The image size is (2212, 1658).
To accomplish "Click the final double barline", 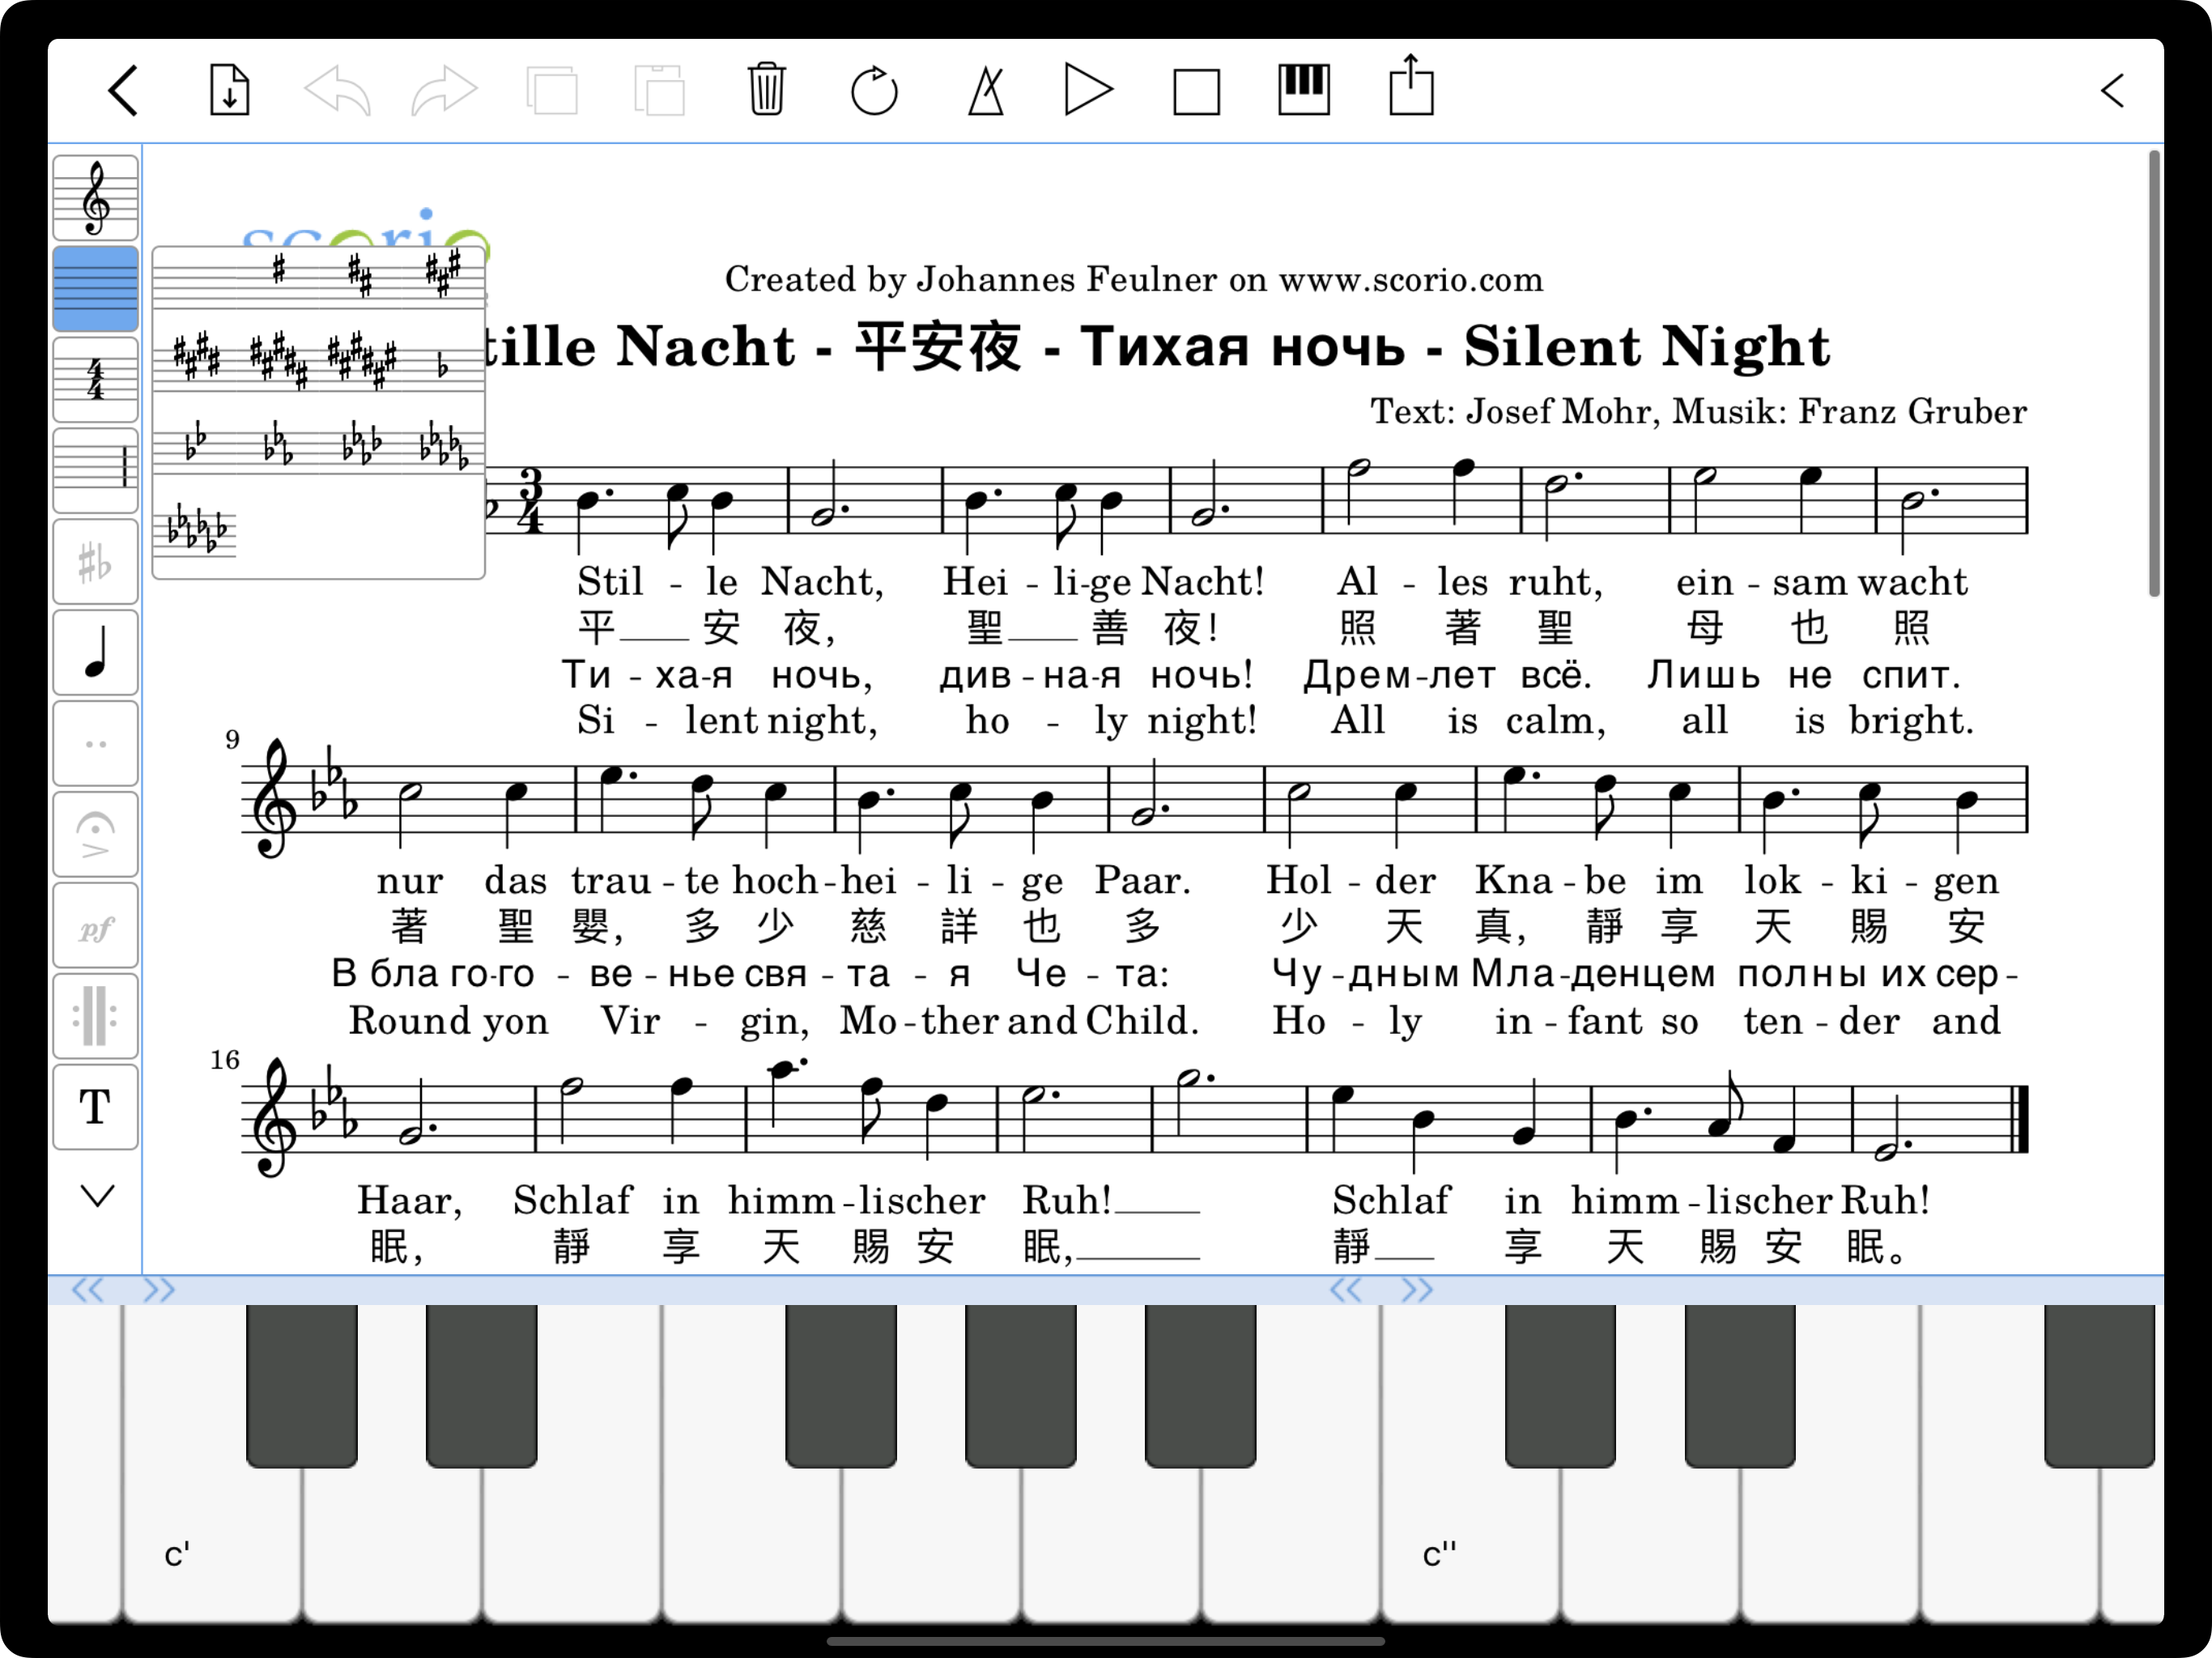I will tap(2020, 1119).
